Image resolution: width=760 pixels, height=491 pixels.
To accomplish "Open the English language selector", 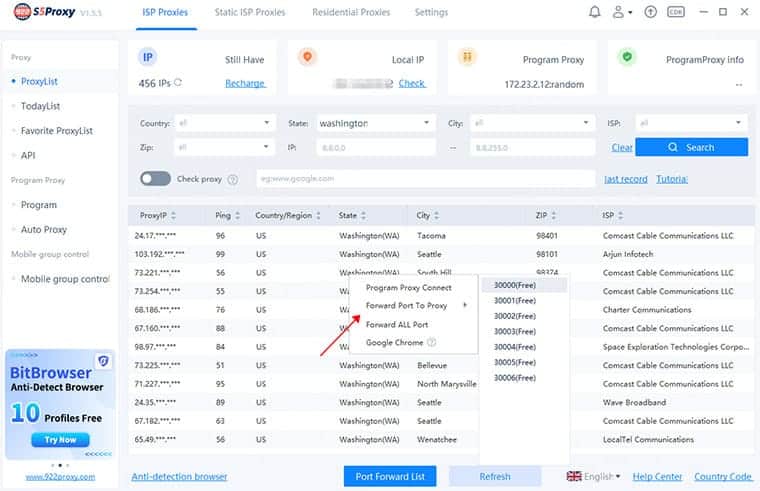I will click(594, 477).
